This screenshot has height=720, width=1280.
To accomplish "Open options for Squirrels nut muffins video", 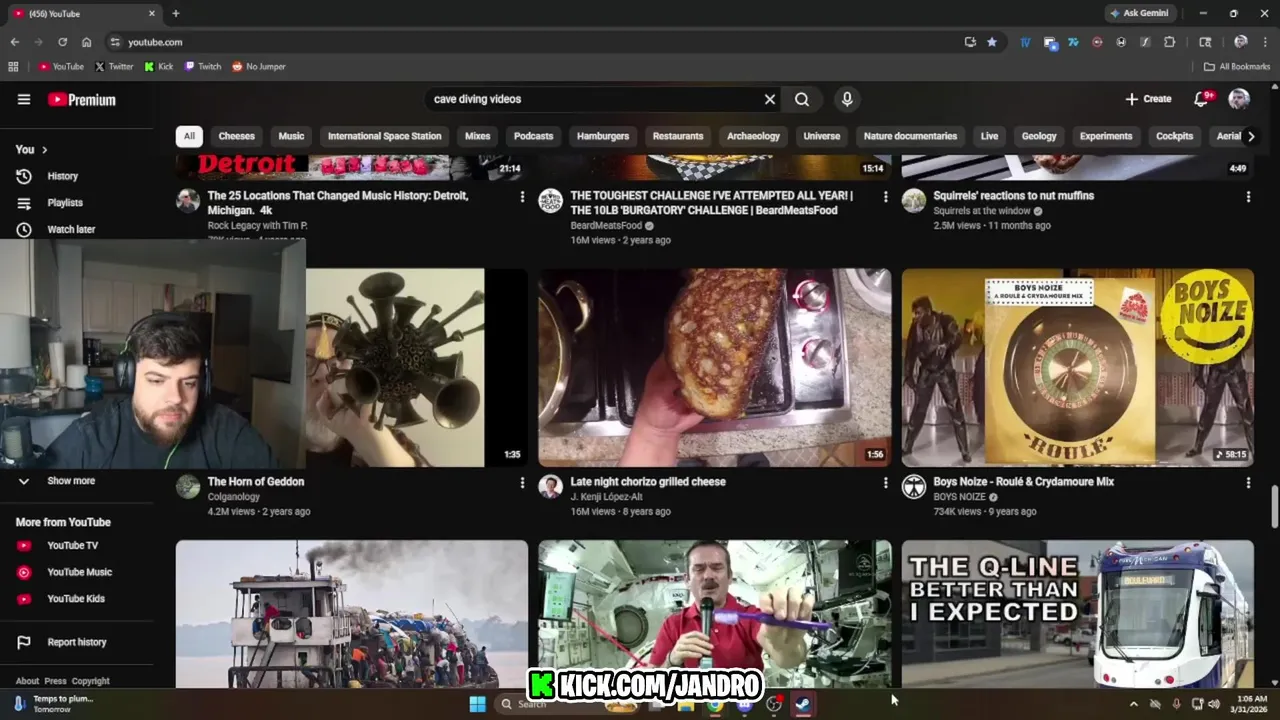I will [x=1248, y=197].
